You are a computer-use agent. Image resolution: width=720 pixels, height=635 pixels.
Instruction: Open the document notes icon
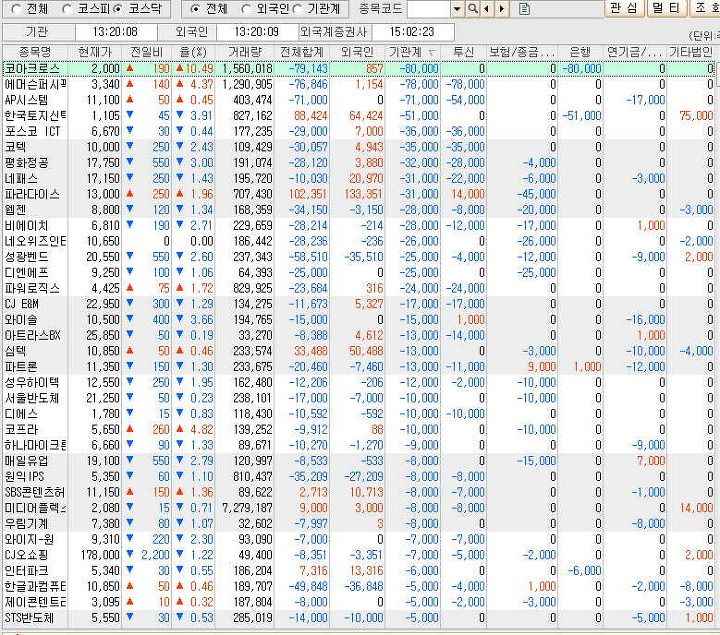tap(524, 8)
